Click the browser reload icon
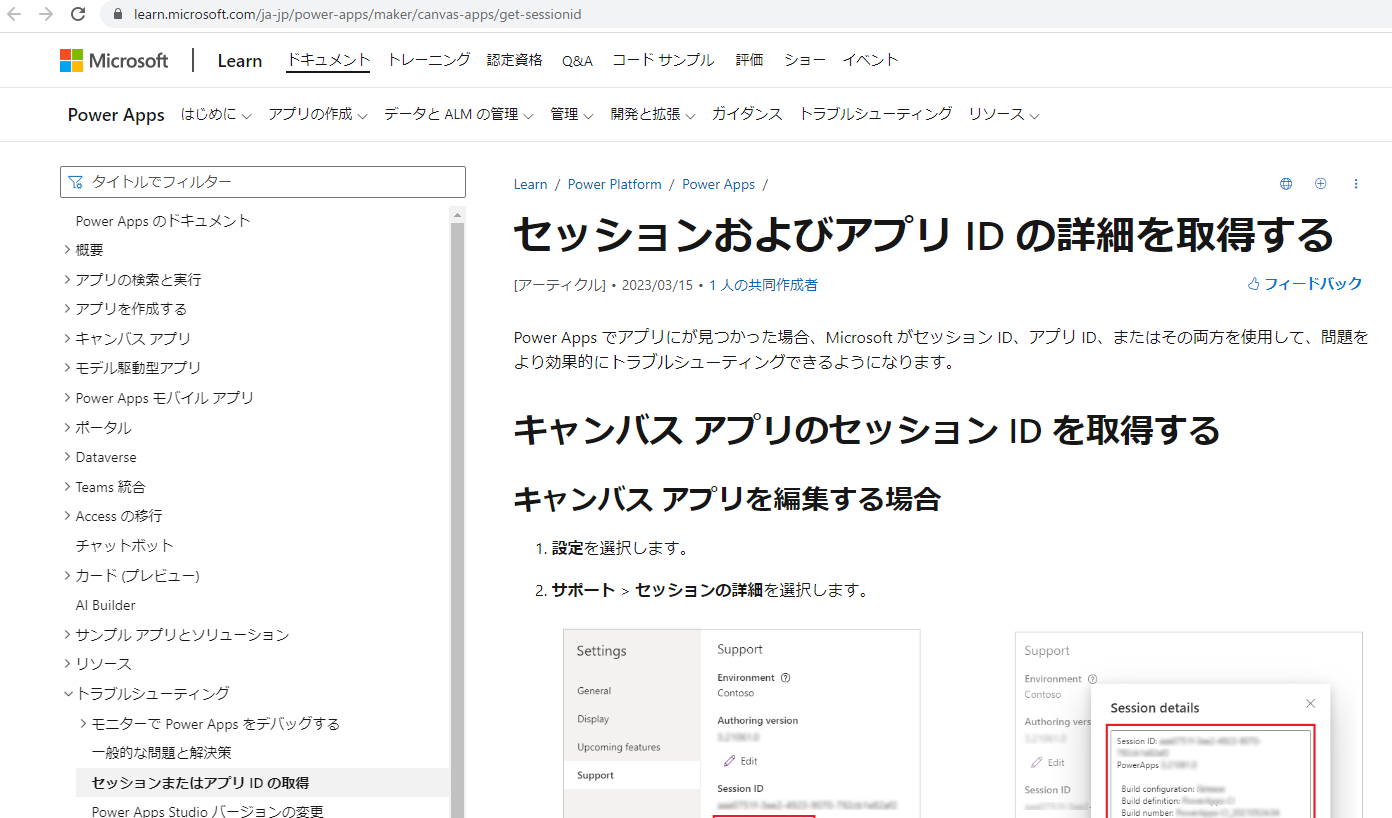The width and height of the screenshot is (1392, 818). click(x=77, y=14)
